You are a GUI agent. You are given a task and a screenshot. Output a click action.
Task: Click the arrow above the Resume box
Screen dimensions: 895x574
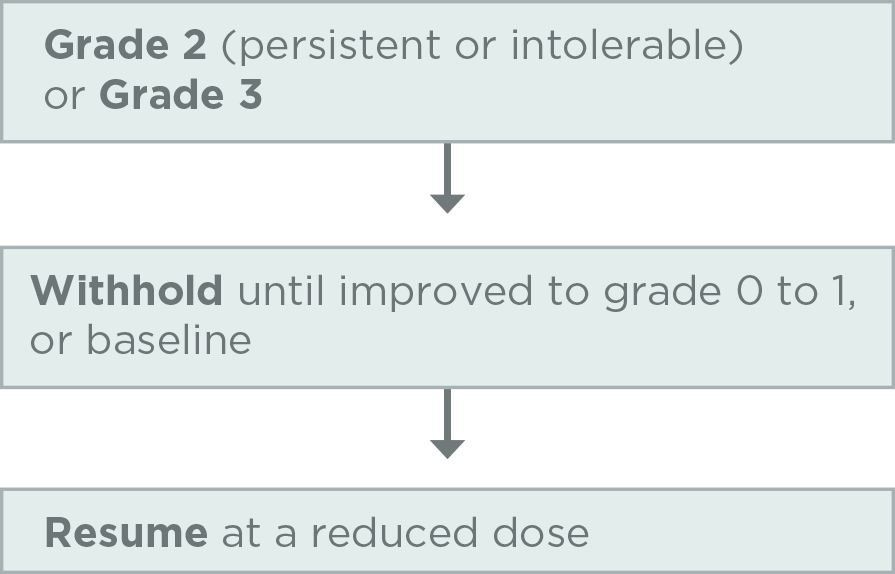pyautogui.click(x=447, y=425)
